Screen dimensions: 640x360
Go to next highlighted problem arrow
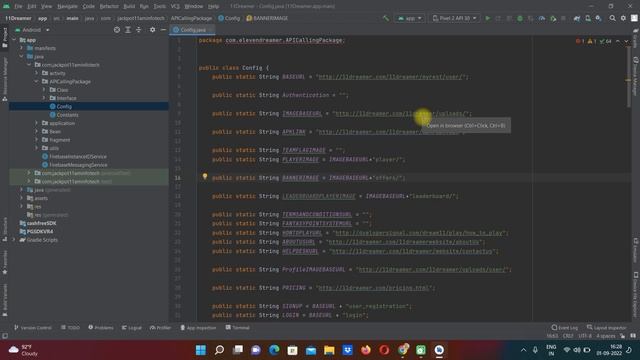[626, 41]
